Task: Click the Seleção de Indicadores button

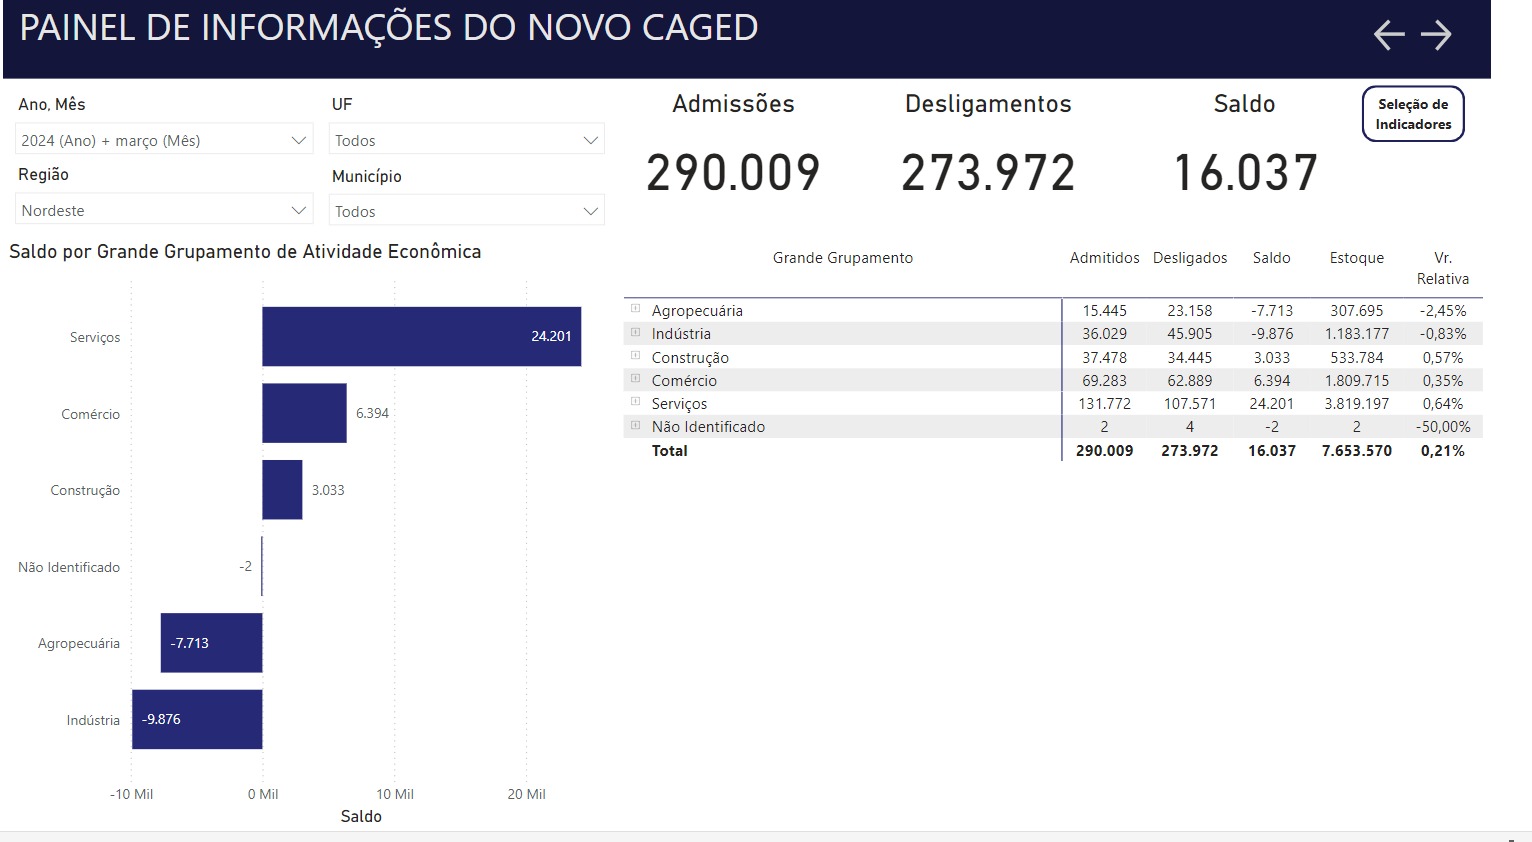Action: (1413, 114)
